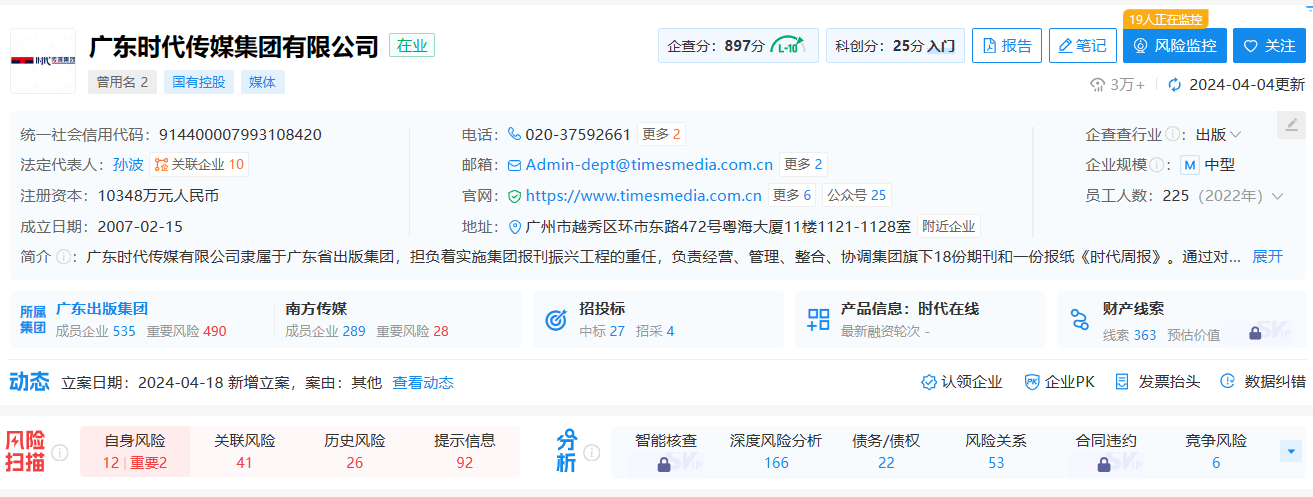The height and width of the screenshot is (497, 1313).
Task: Click the 科创分 25分 score badge
Action: point(895,45)
